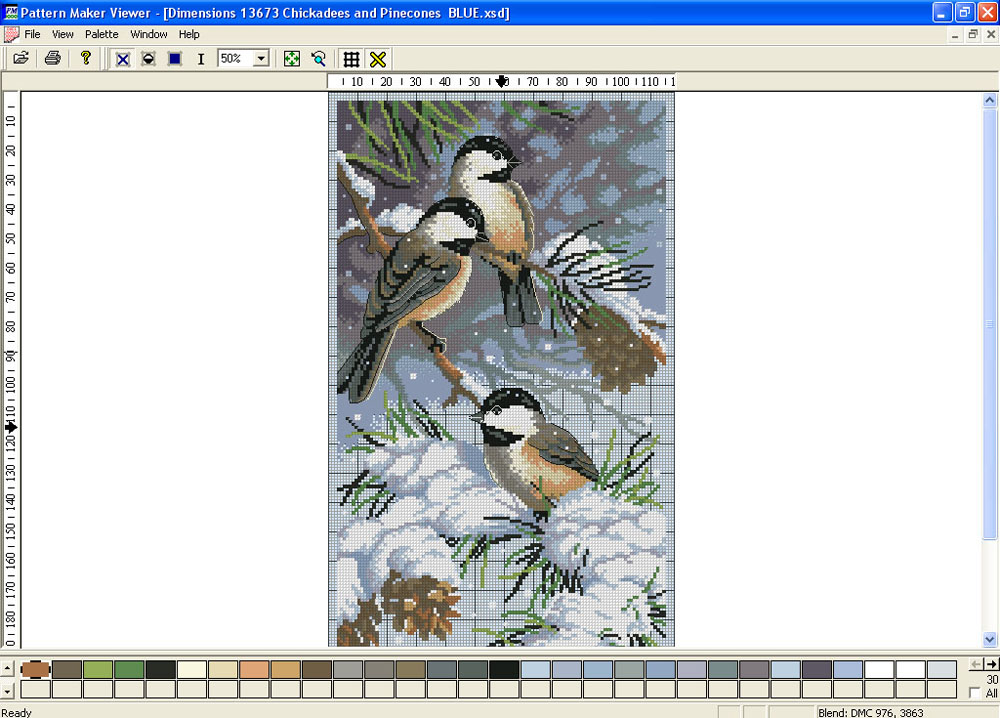Screen dimensions: 1000x718
Task: Select the light green palette swatch
Action: [x=98, y=669]
